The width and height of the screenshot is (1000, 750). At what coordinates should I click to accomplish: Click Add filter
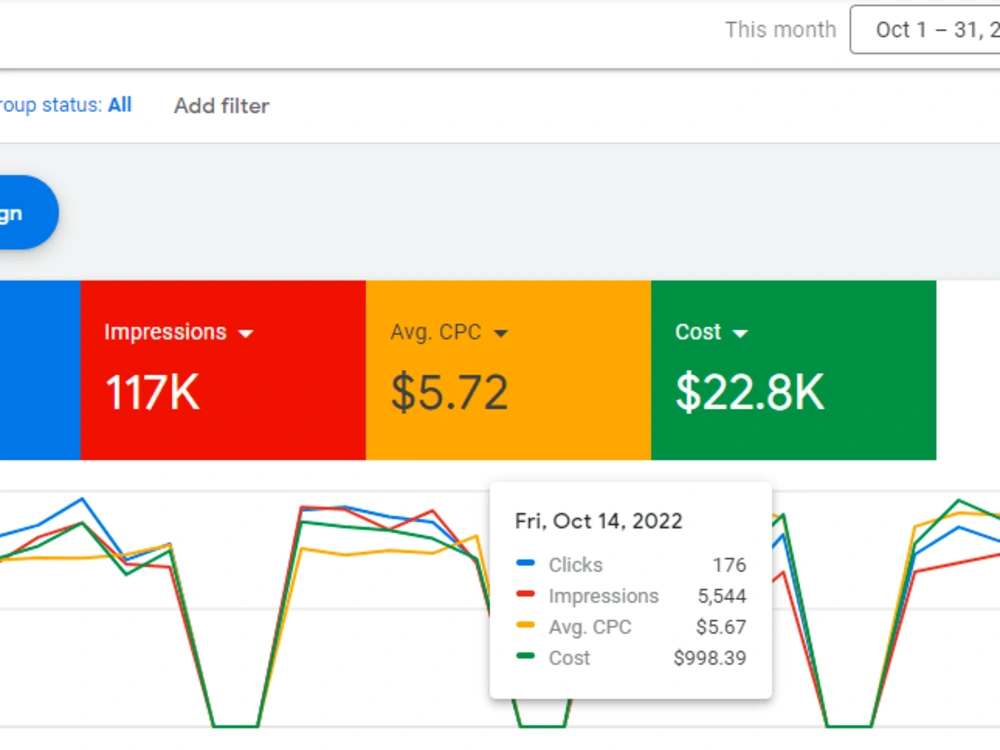coord(221,106)
